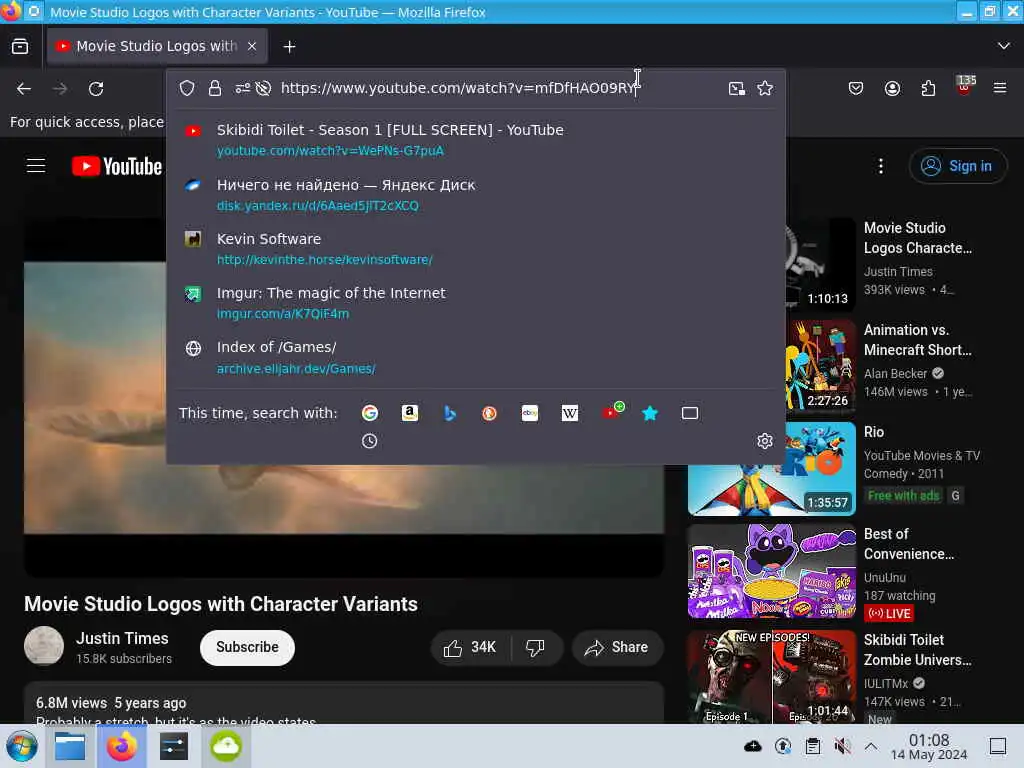Select Imgur magic of the Internet suggestion
Screen dimensions: 1024x768
pyautogui.click(x=476, y=303)
